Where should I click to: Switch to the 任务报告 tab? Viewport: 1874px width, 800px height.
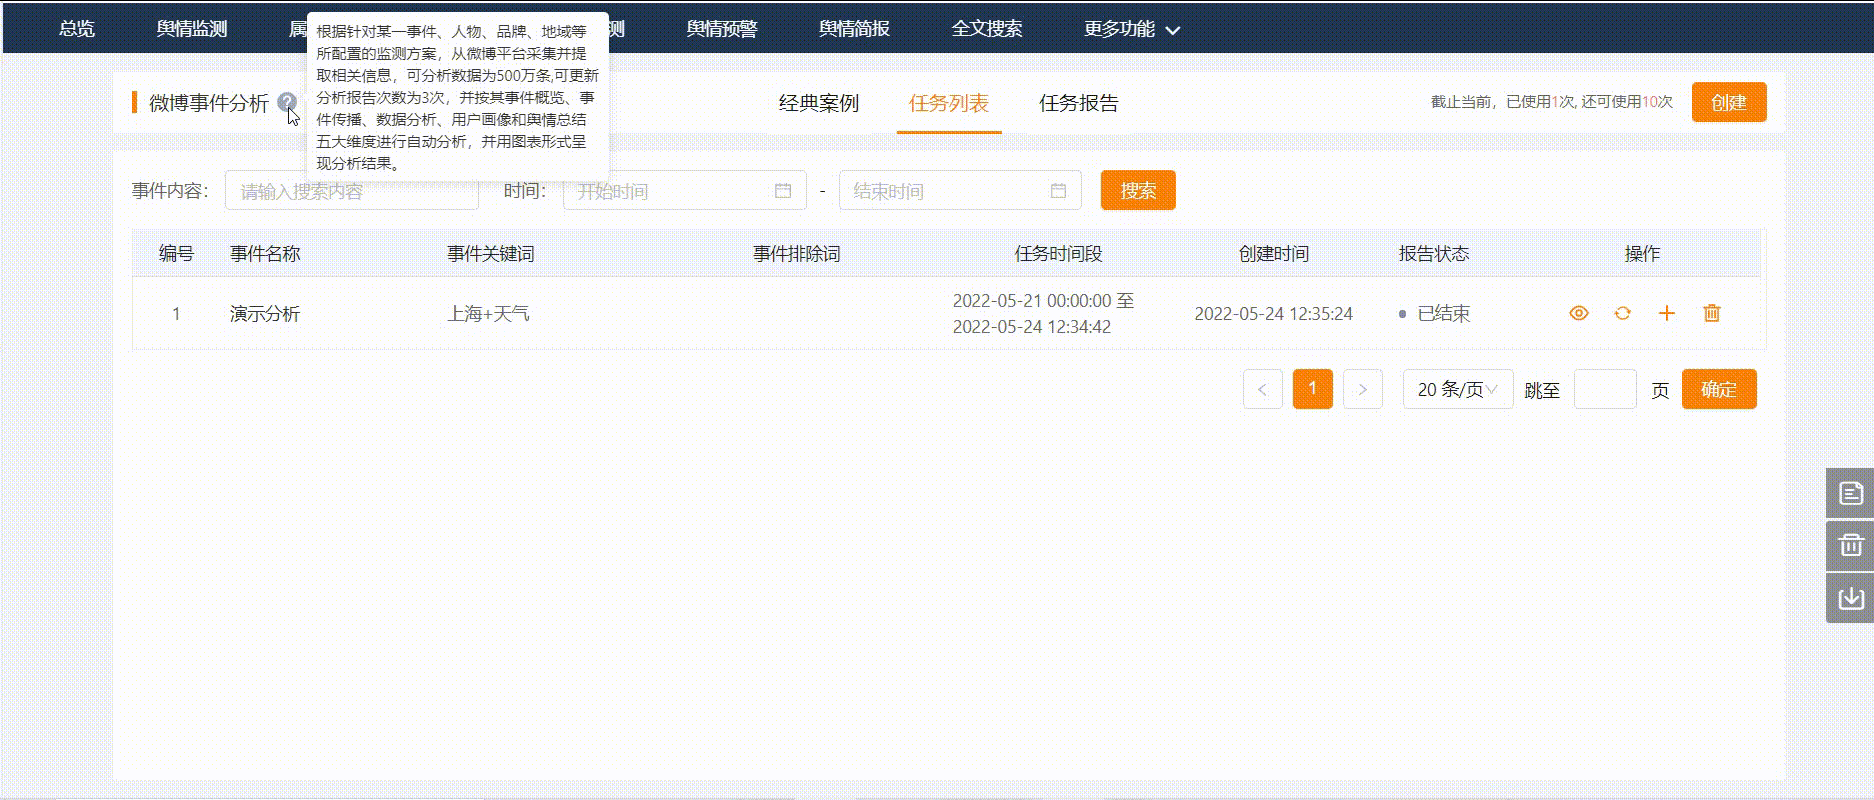1079,103
